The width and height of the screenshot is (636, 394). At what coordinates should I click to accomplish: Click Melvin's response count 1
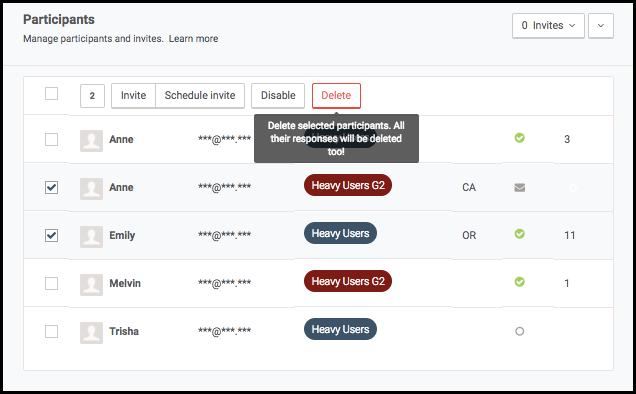tap(567, 283)
